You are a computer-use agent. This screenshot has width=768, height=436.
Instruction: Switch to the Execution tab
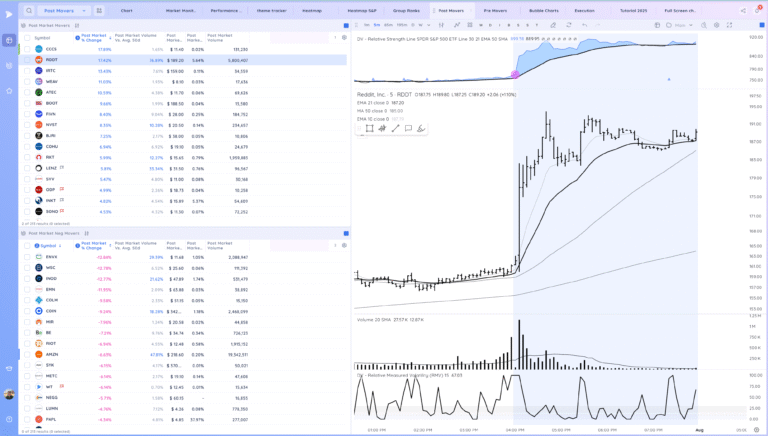tap(584, 10)
